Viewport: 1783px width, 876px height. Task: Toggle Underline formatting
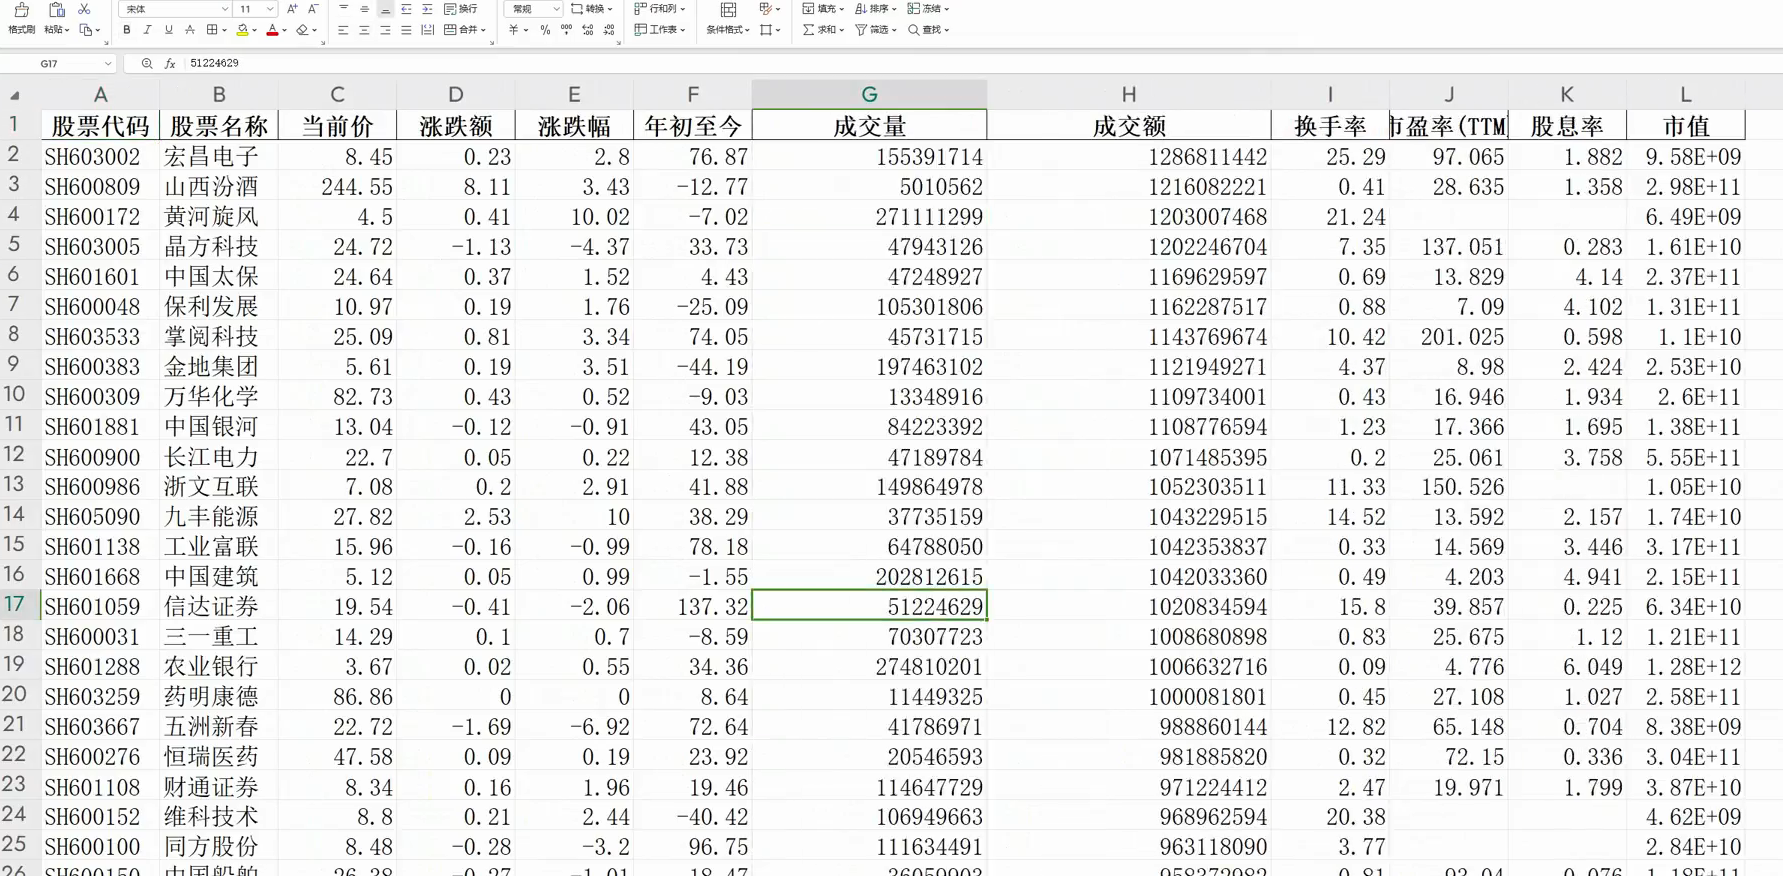(x=169, y=30)
